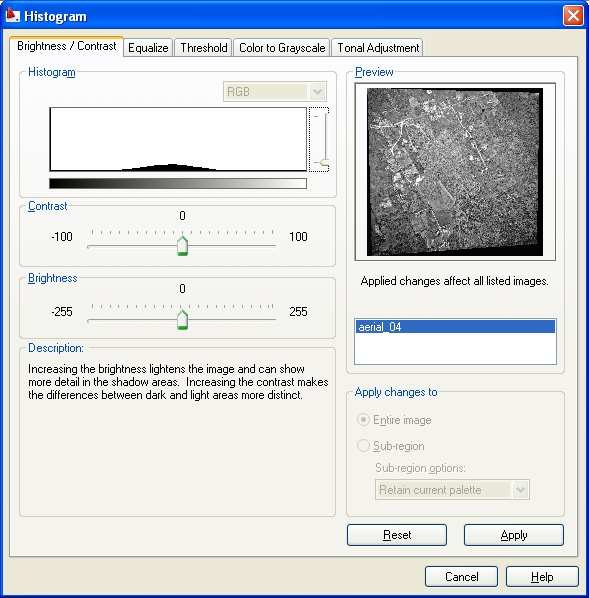Viewport: 589px width, 598px height.
Task: Open the RGB channel dropdown
Action: point(275,92)
